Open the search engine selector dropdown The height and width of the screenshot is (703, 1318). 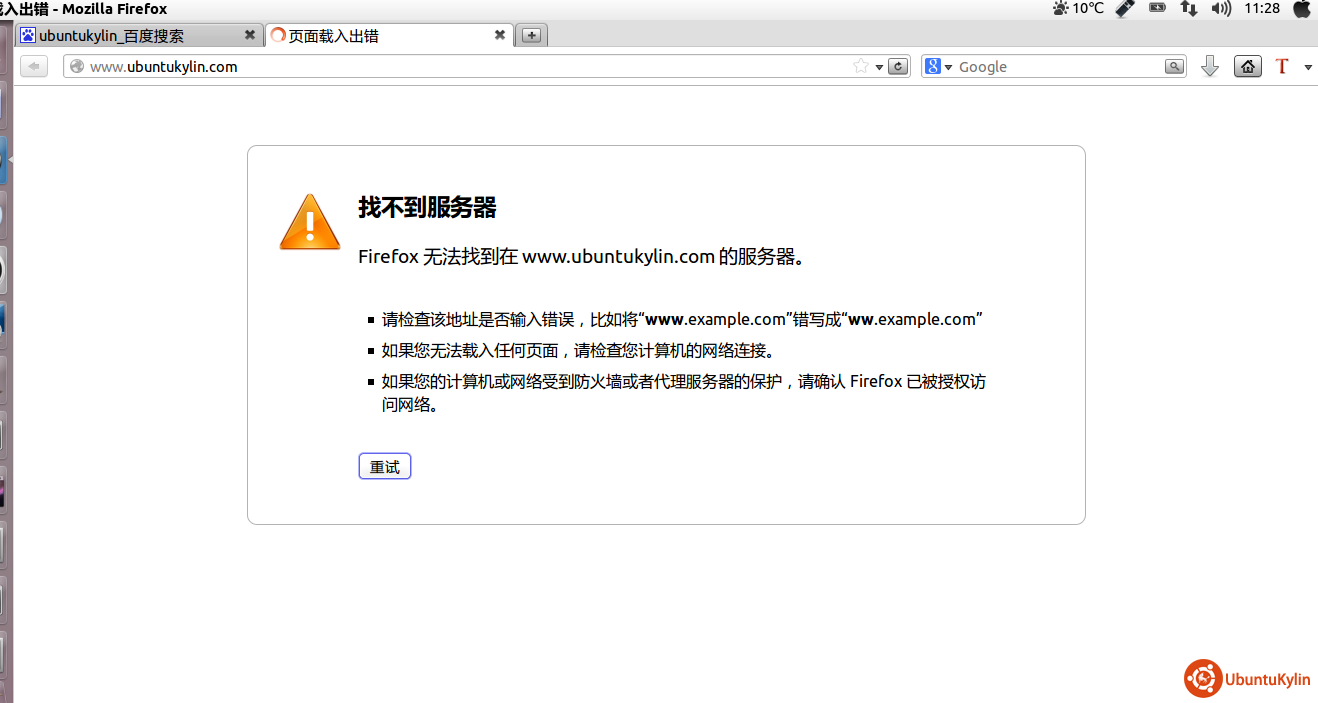[x=938, y=67]
